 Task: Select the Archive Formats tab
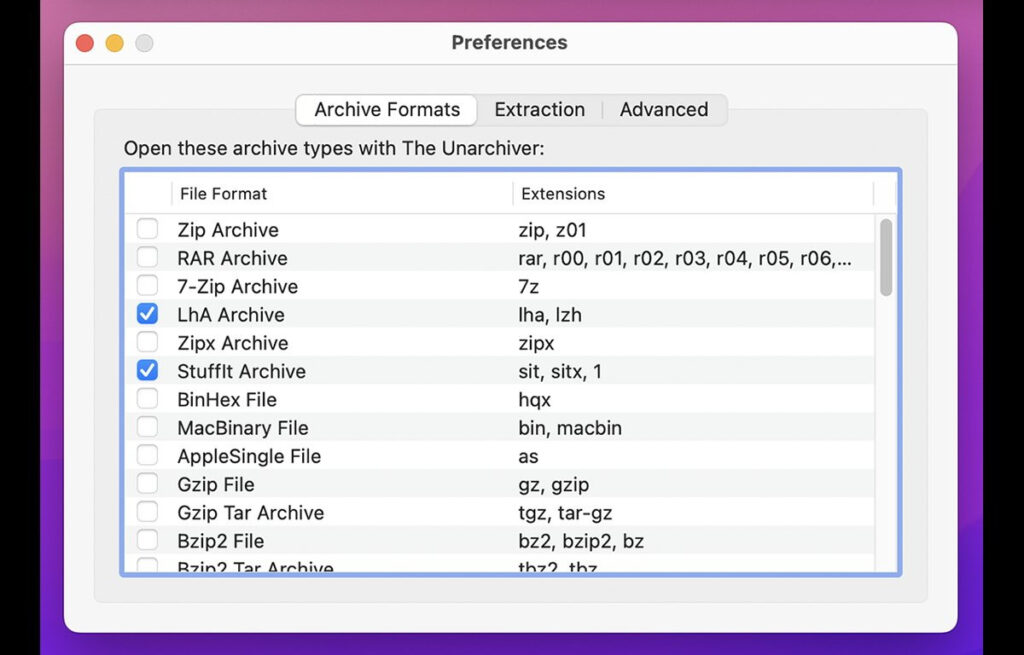point(387,110)
